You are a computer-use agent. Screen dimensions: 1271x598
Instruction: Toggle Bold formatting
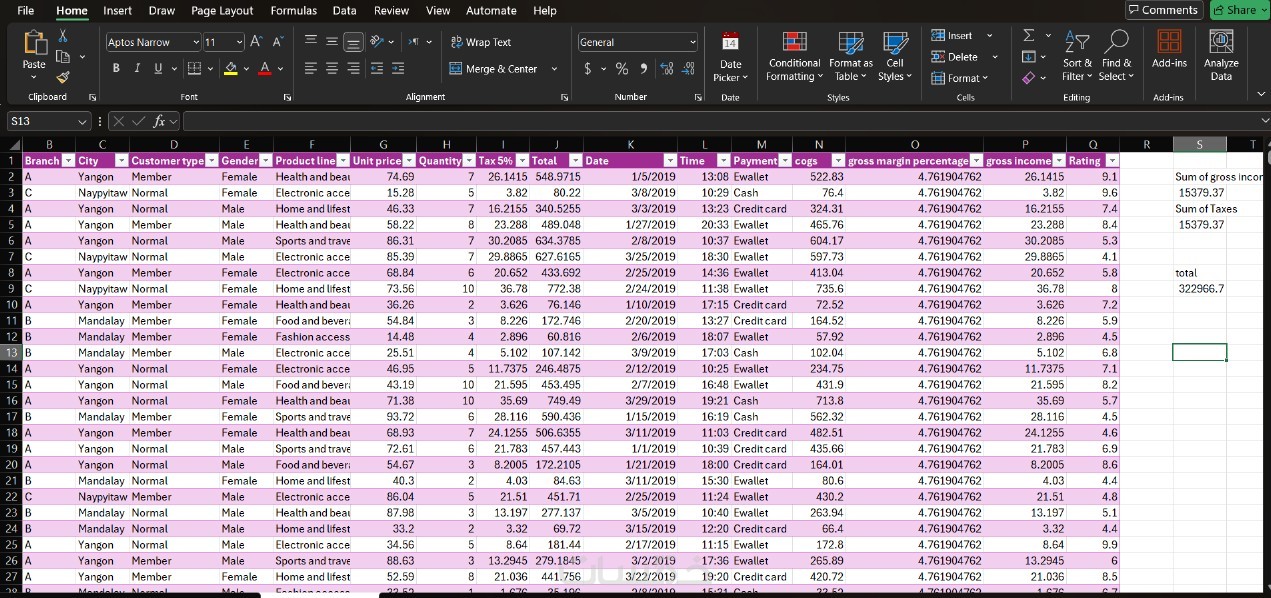(117, 68)
